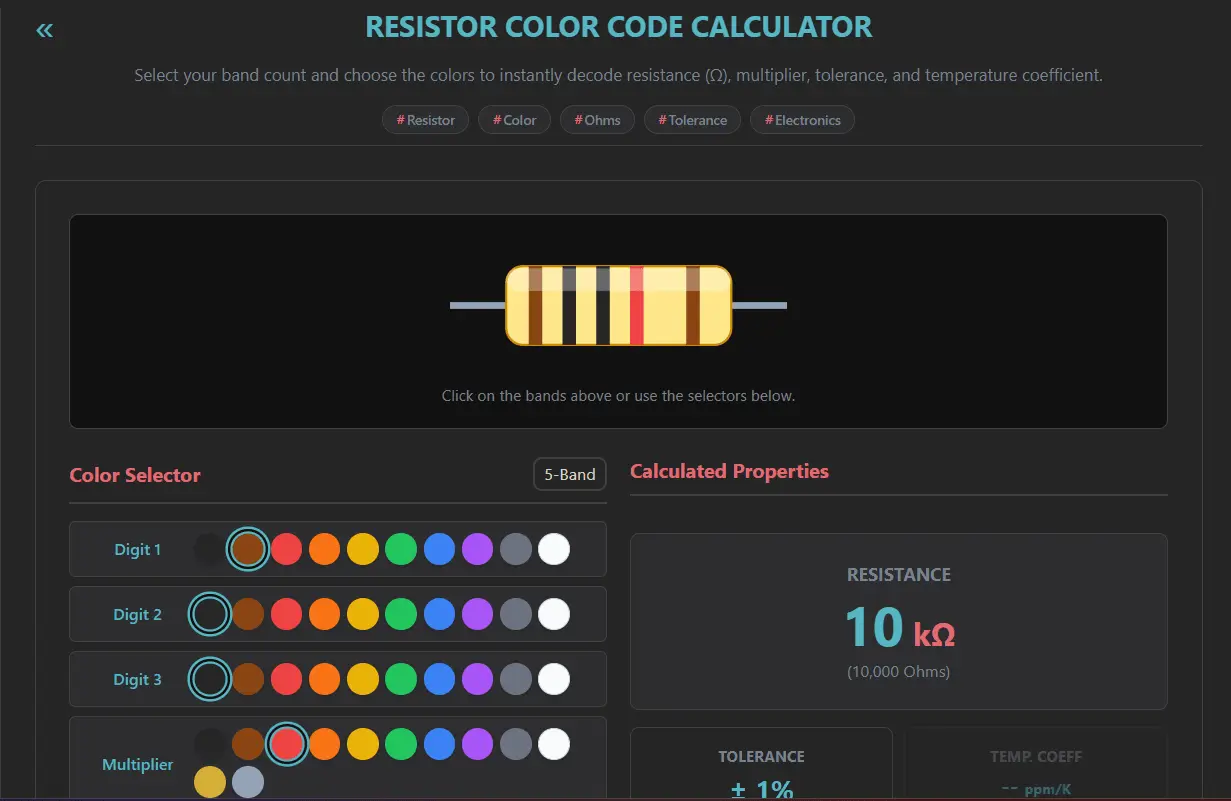The height and width of the screenshot is (801, 1231).
Task: Select blue for Digit 2
Action: tap(439, 614)
